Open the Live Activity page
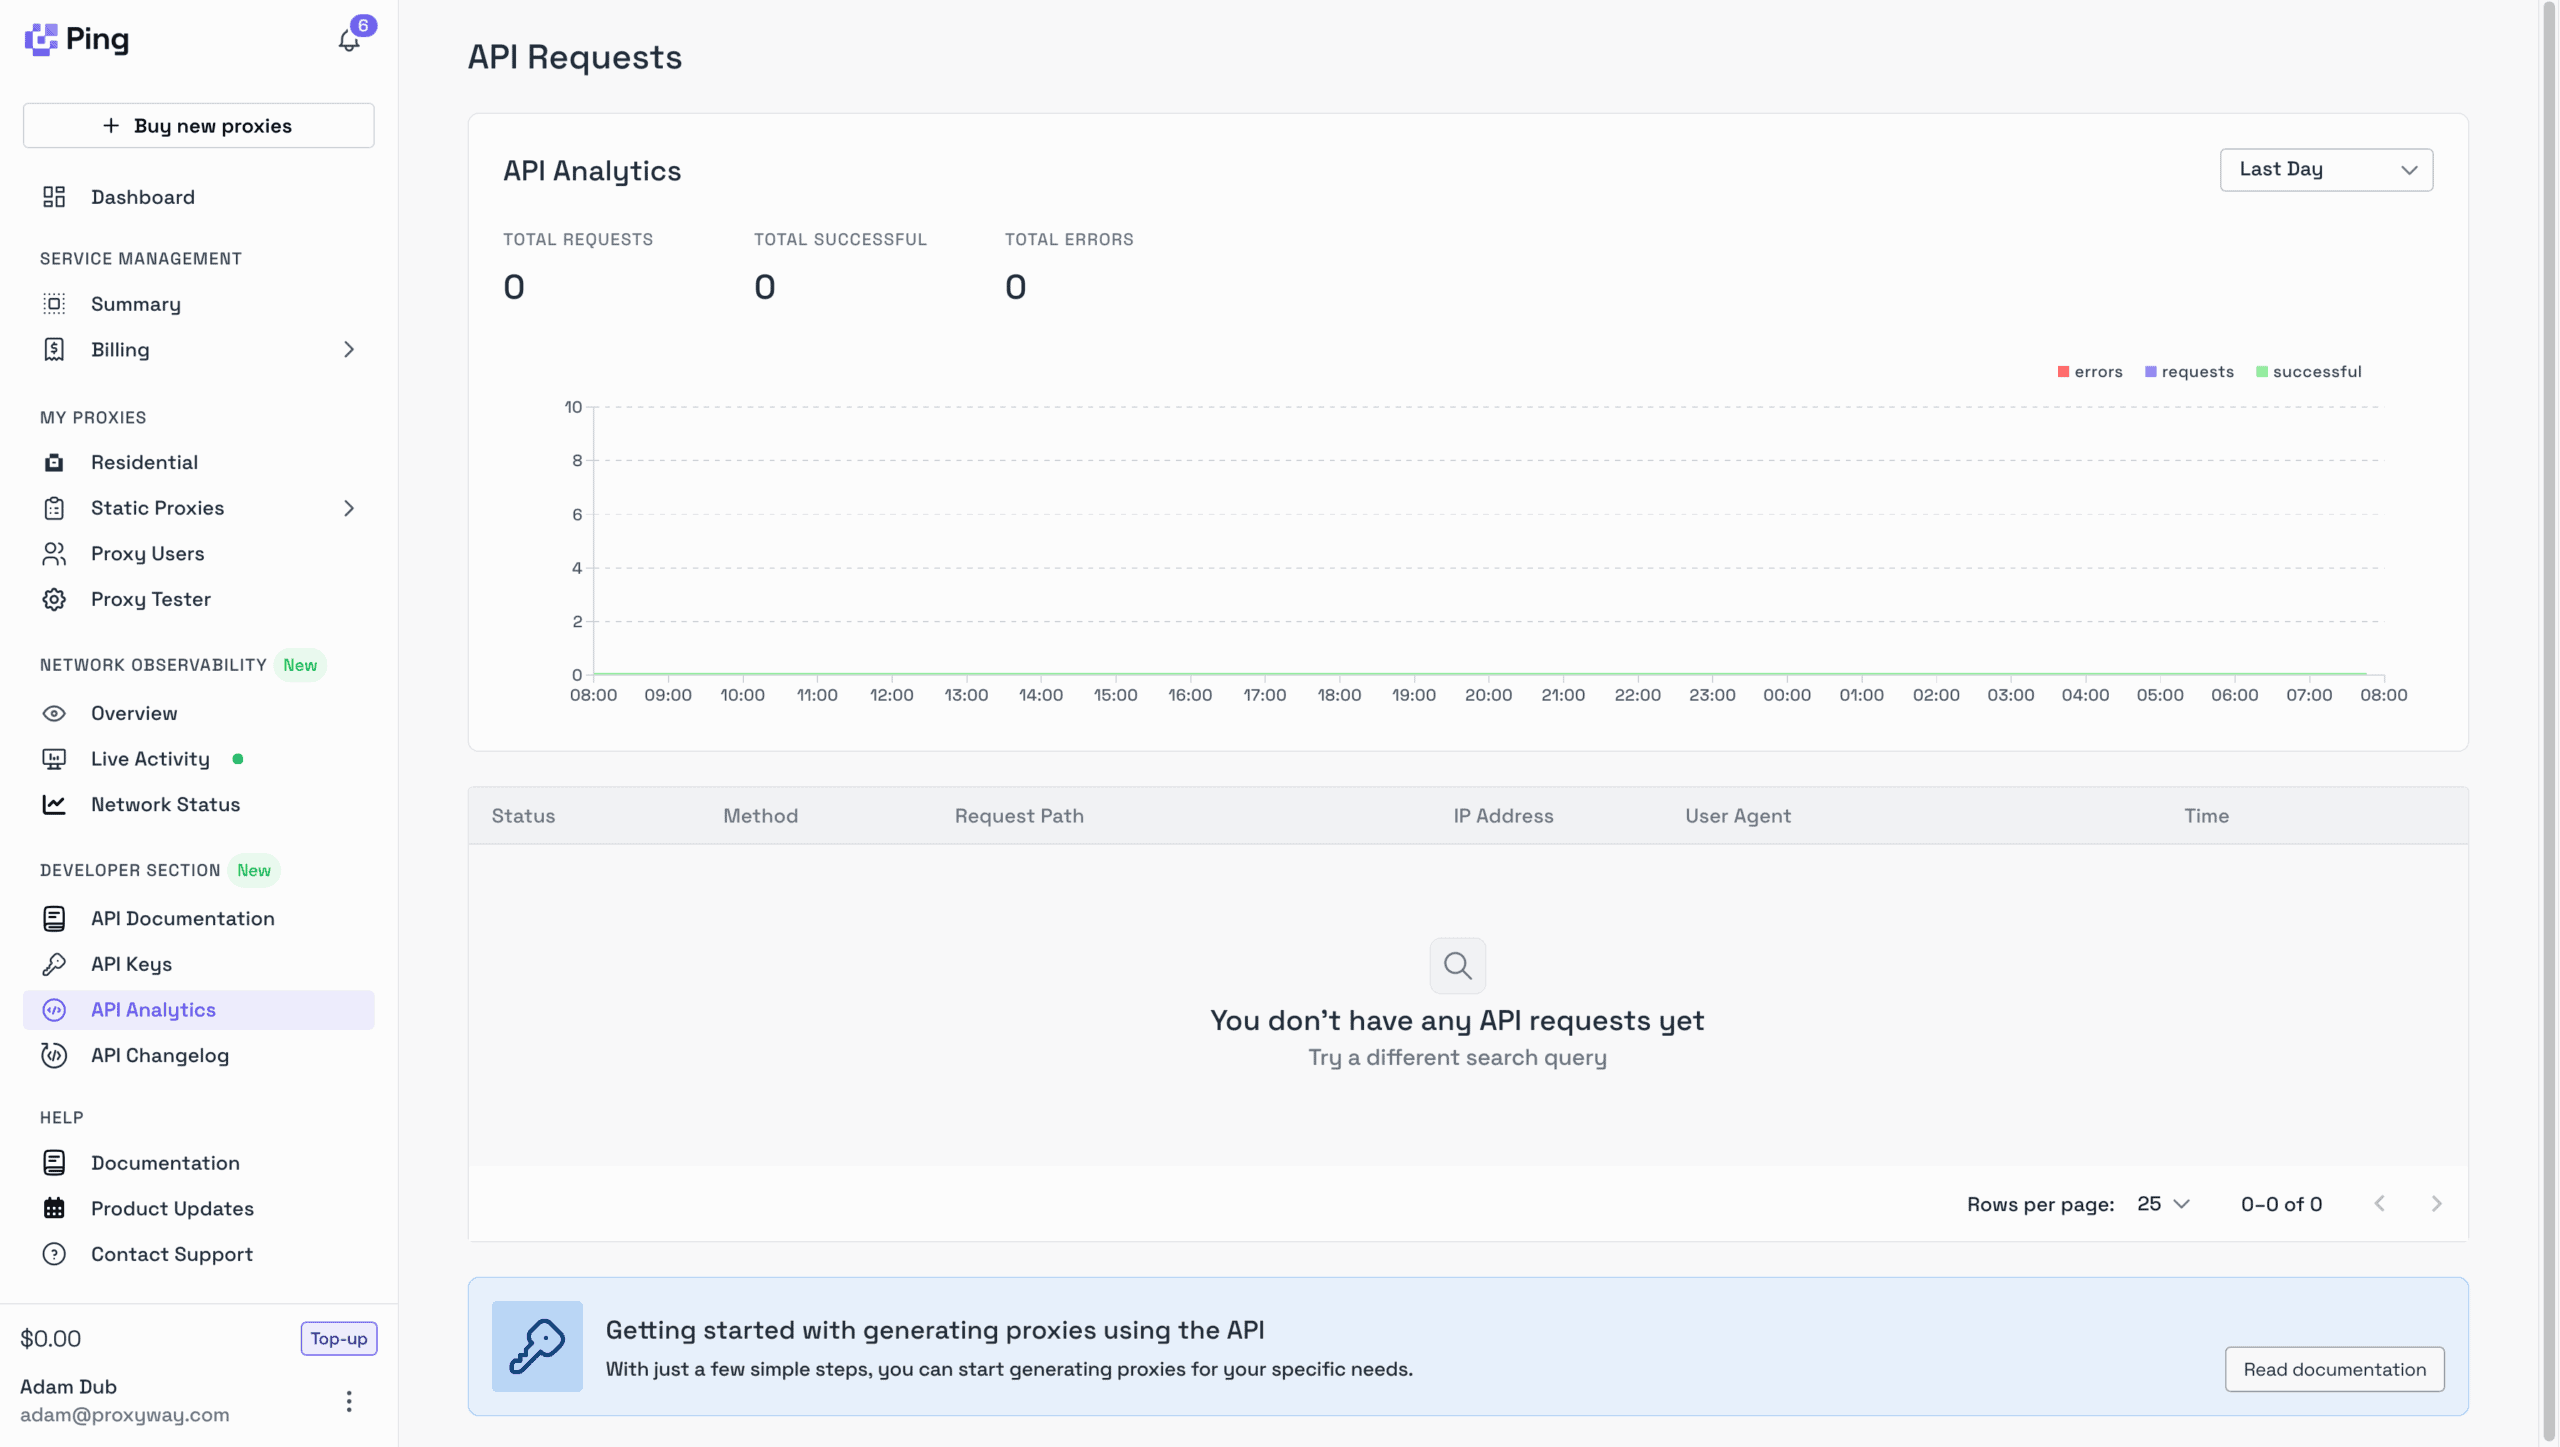The width and height of the screenshot is (2560, 1447). (x=150, y=759)
